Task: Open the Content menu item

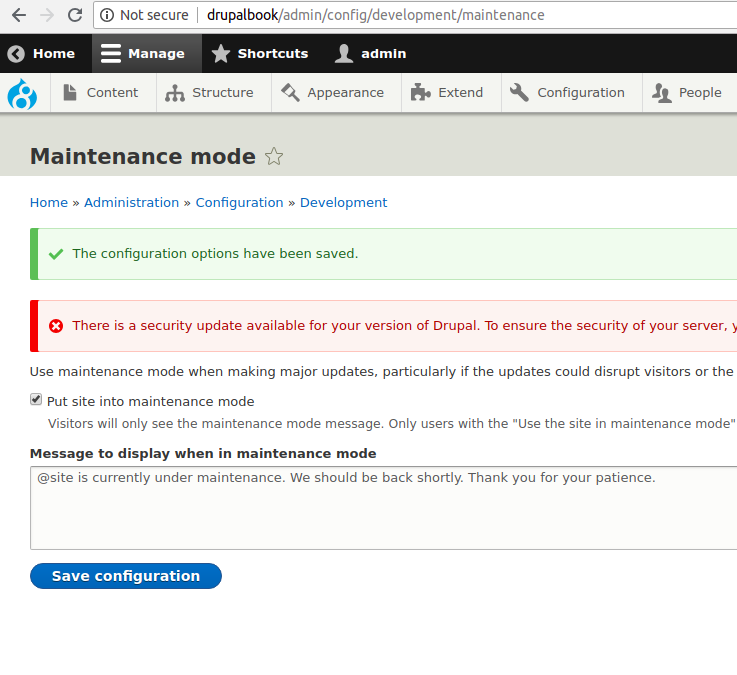Action: 101,93
